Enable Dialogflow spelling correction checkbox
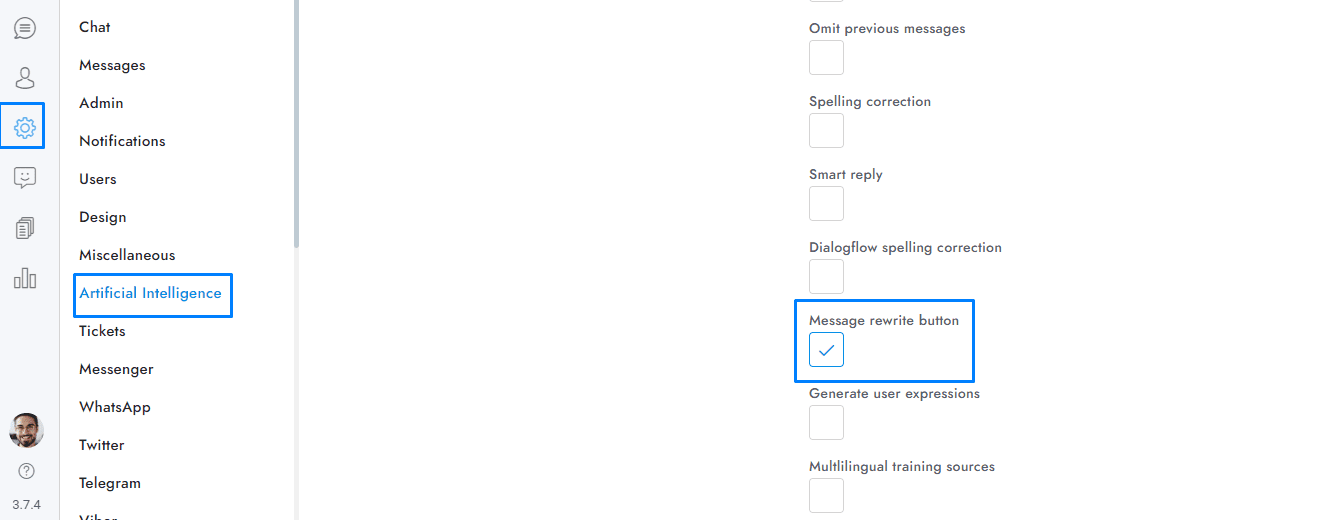Image resolution: width=1326 pixels, height=520 pixels. [826, 277]
